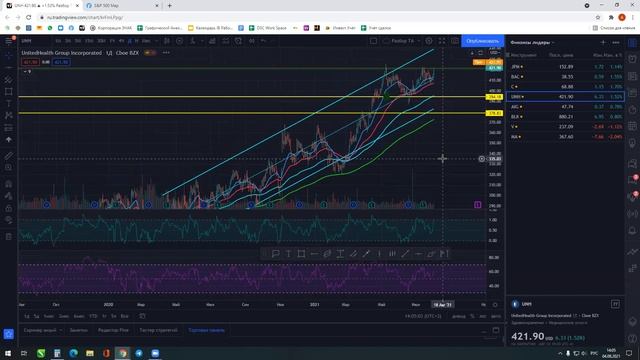Select the AIG row in watchlist

point(565,107)
